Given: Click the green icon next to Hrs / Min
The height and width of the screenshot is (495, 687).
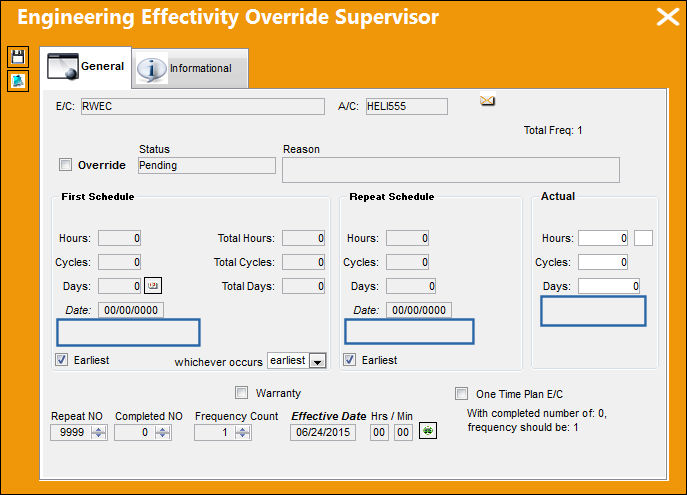Looking at the screenshot, I should 428,431.
